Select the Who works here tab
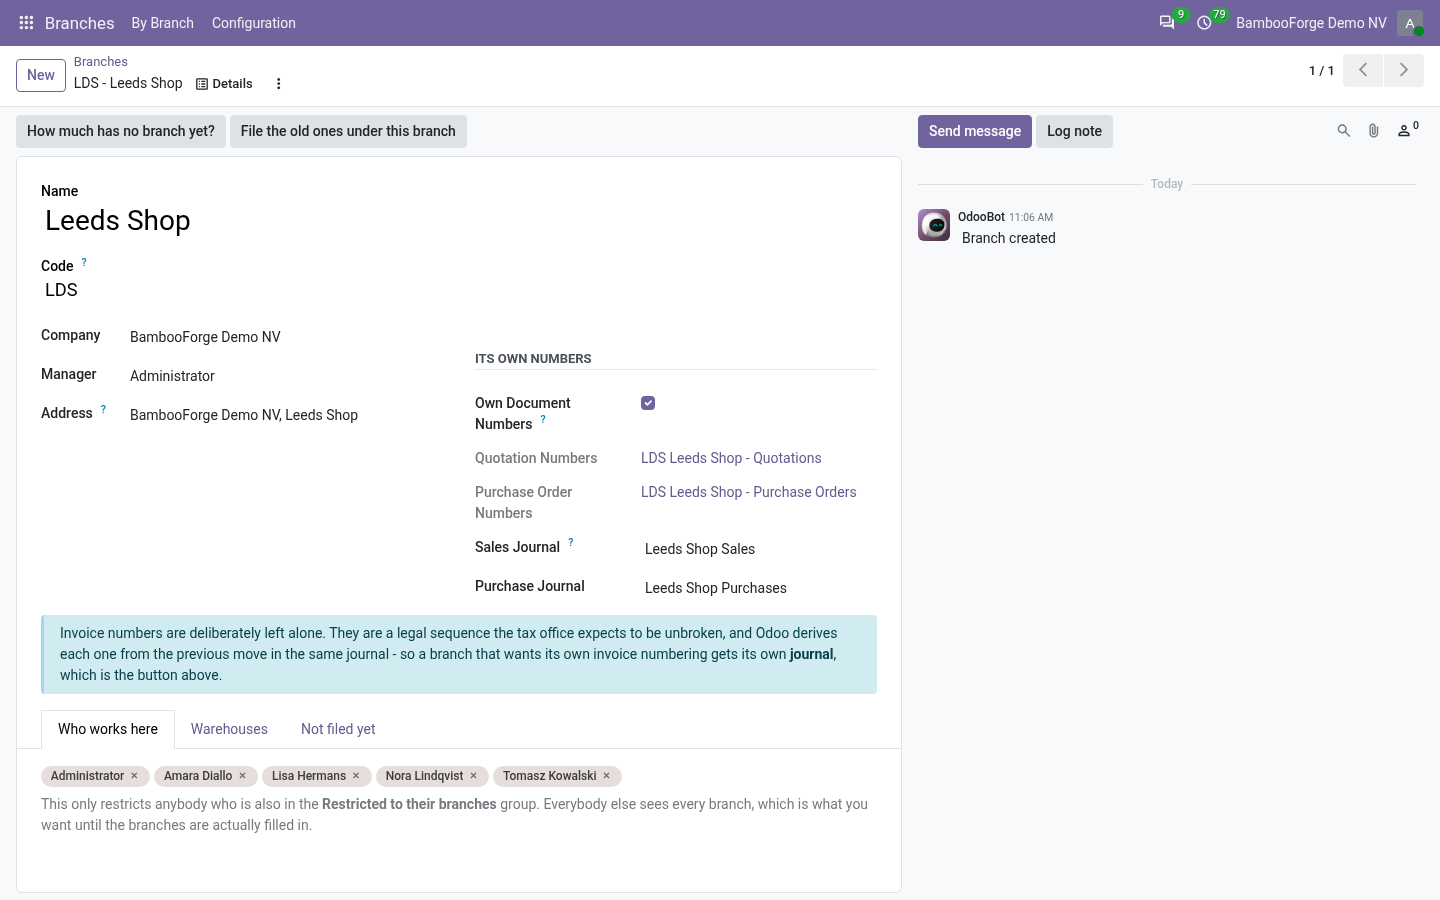 (x=108, y=729)
